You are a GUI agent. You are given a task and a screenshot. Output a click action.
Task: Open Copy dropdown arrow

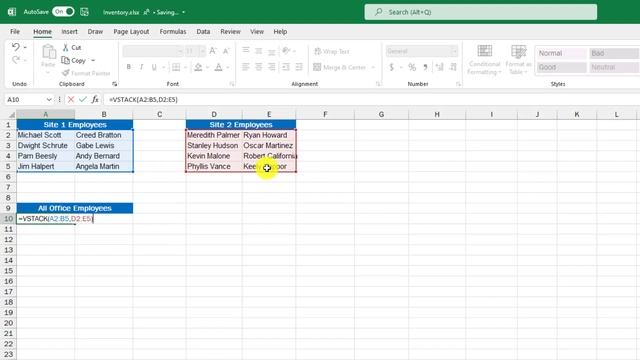(93, 60)
